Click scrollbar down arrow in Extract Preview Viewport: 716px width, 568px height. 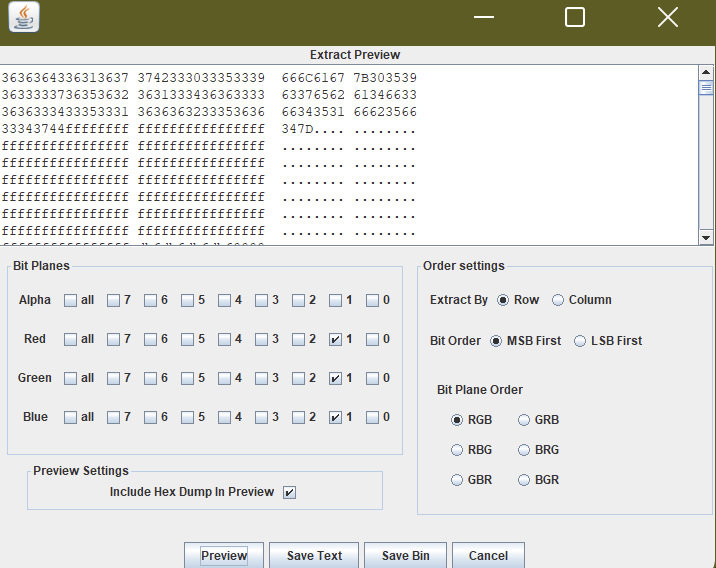coord(706,237)
